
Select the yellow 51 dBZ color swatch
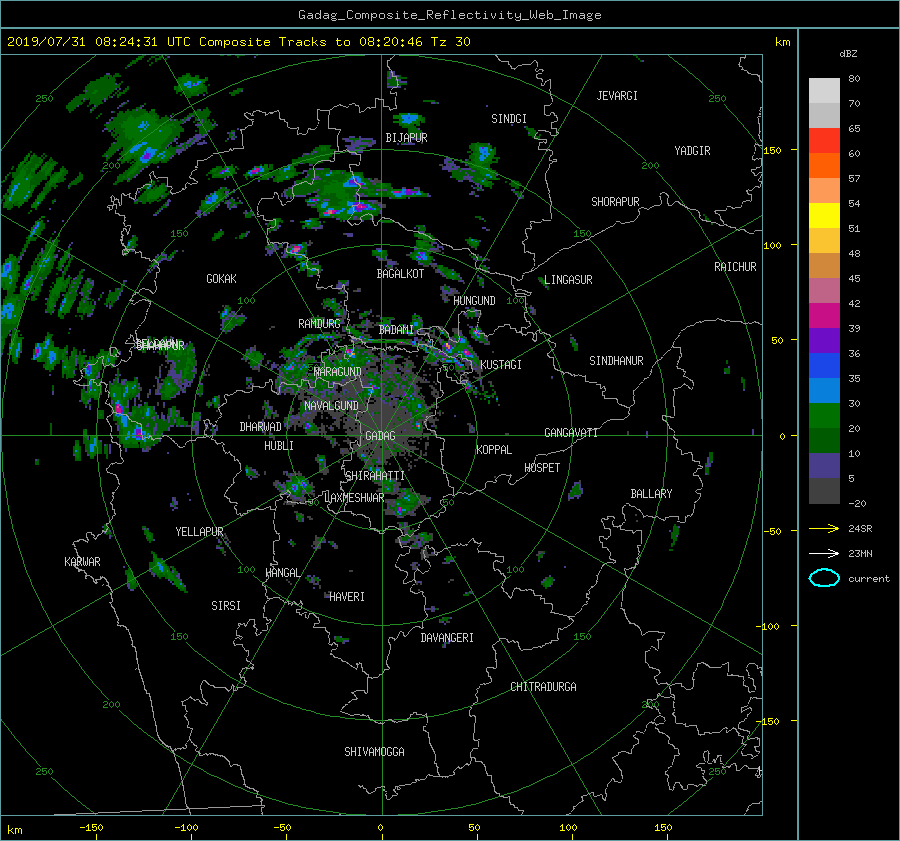point(824,216)
